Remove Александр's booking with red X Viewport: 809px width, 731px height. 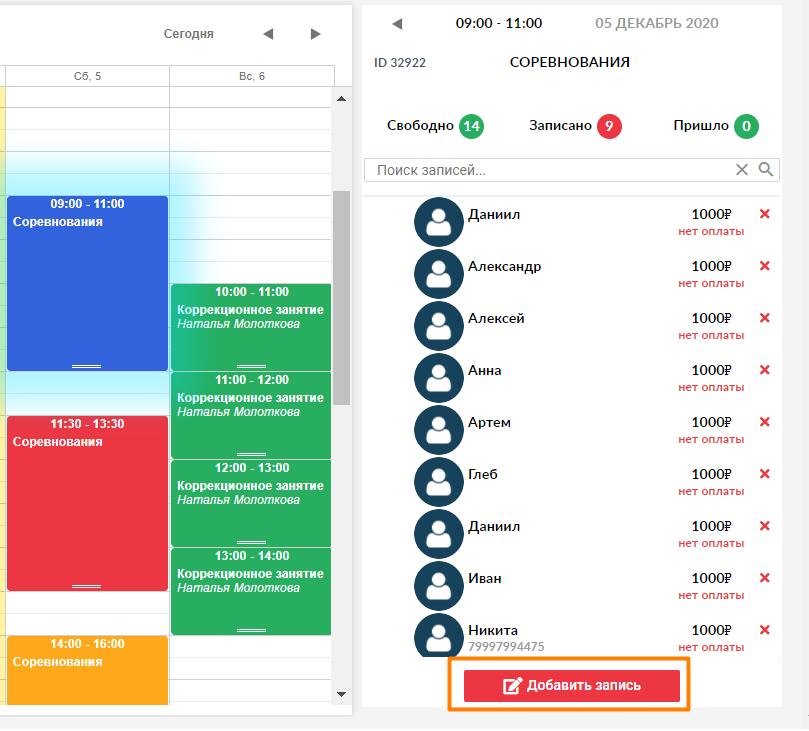tap(765, 266)
